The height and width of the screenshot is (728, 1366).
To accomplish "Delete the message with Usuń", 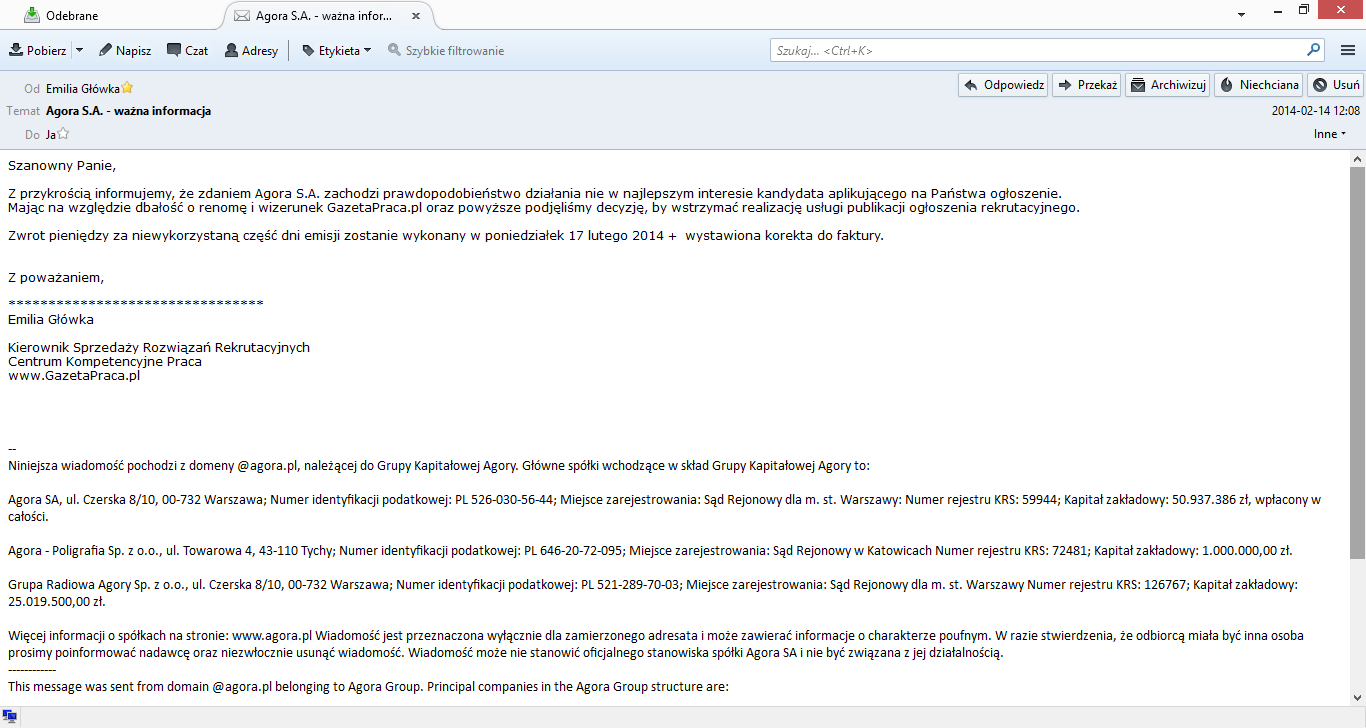I will (x=1336, y=85).
